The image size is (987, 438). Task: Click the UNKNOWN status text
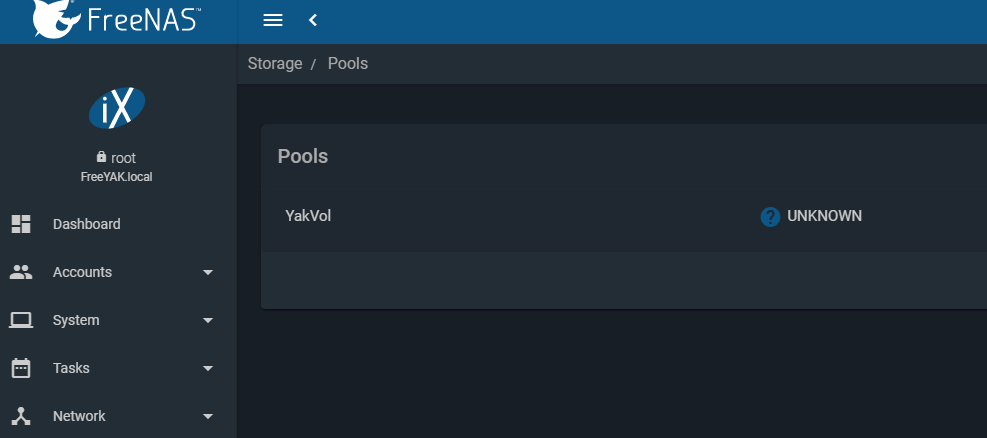[x=825, y=216]
